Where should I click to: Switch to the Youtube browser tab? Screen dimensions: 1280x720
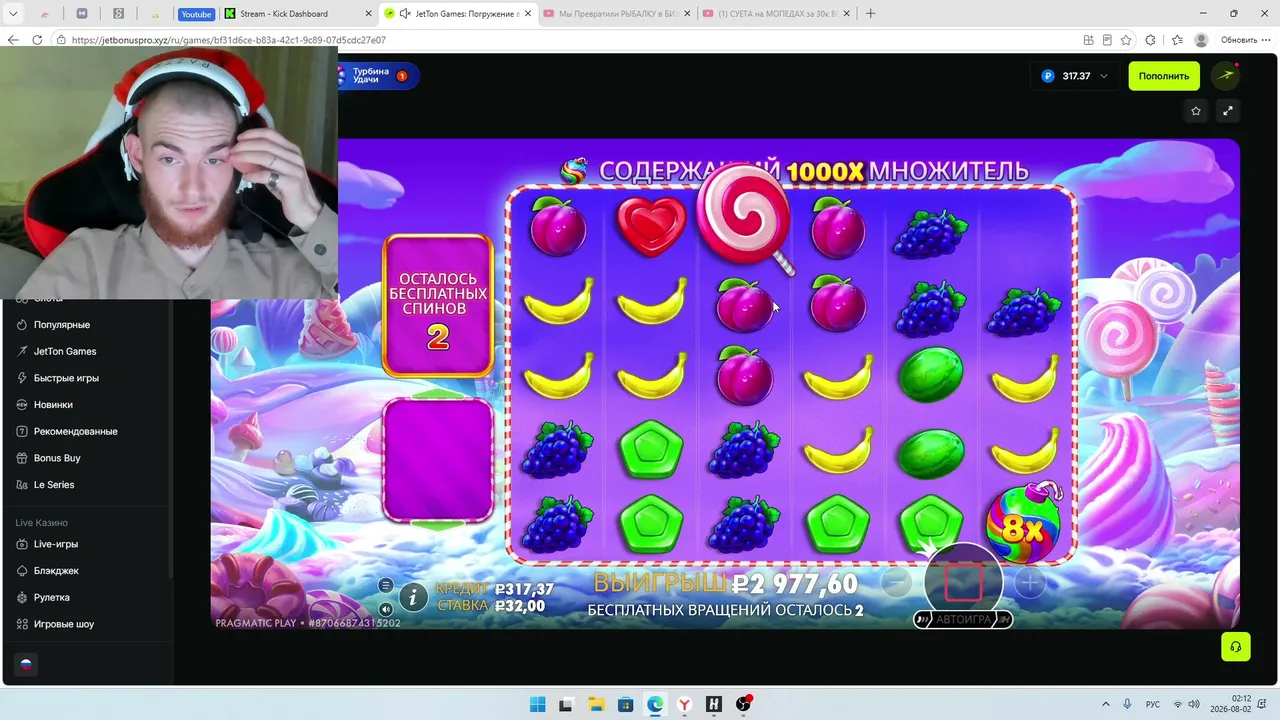[x=196, y=14]
